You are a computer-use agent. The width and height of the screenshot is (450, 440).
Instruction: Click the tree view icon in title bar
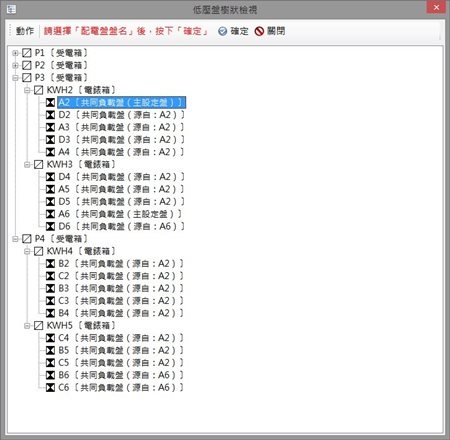click(11, 9)
